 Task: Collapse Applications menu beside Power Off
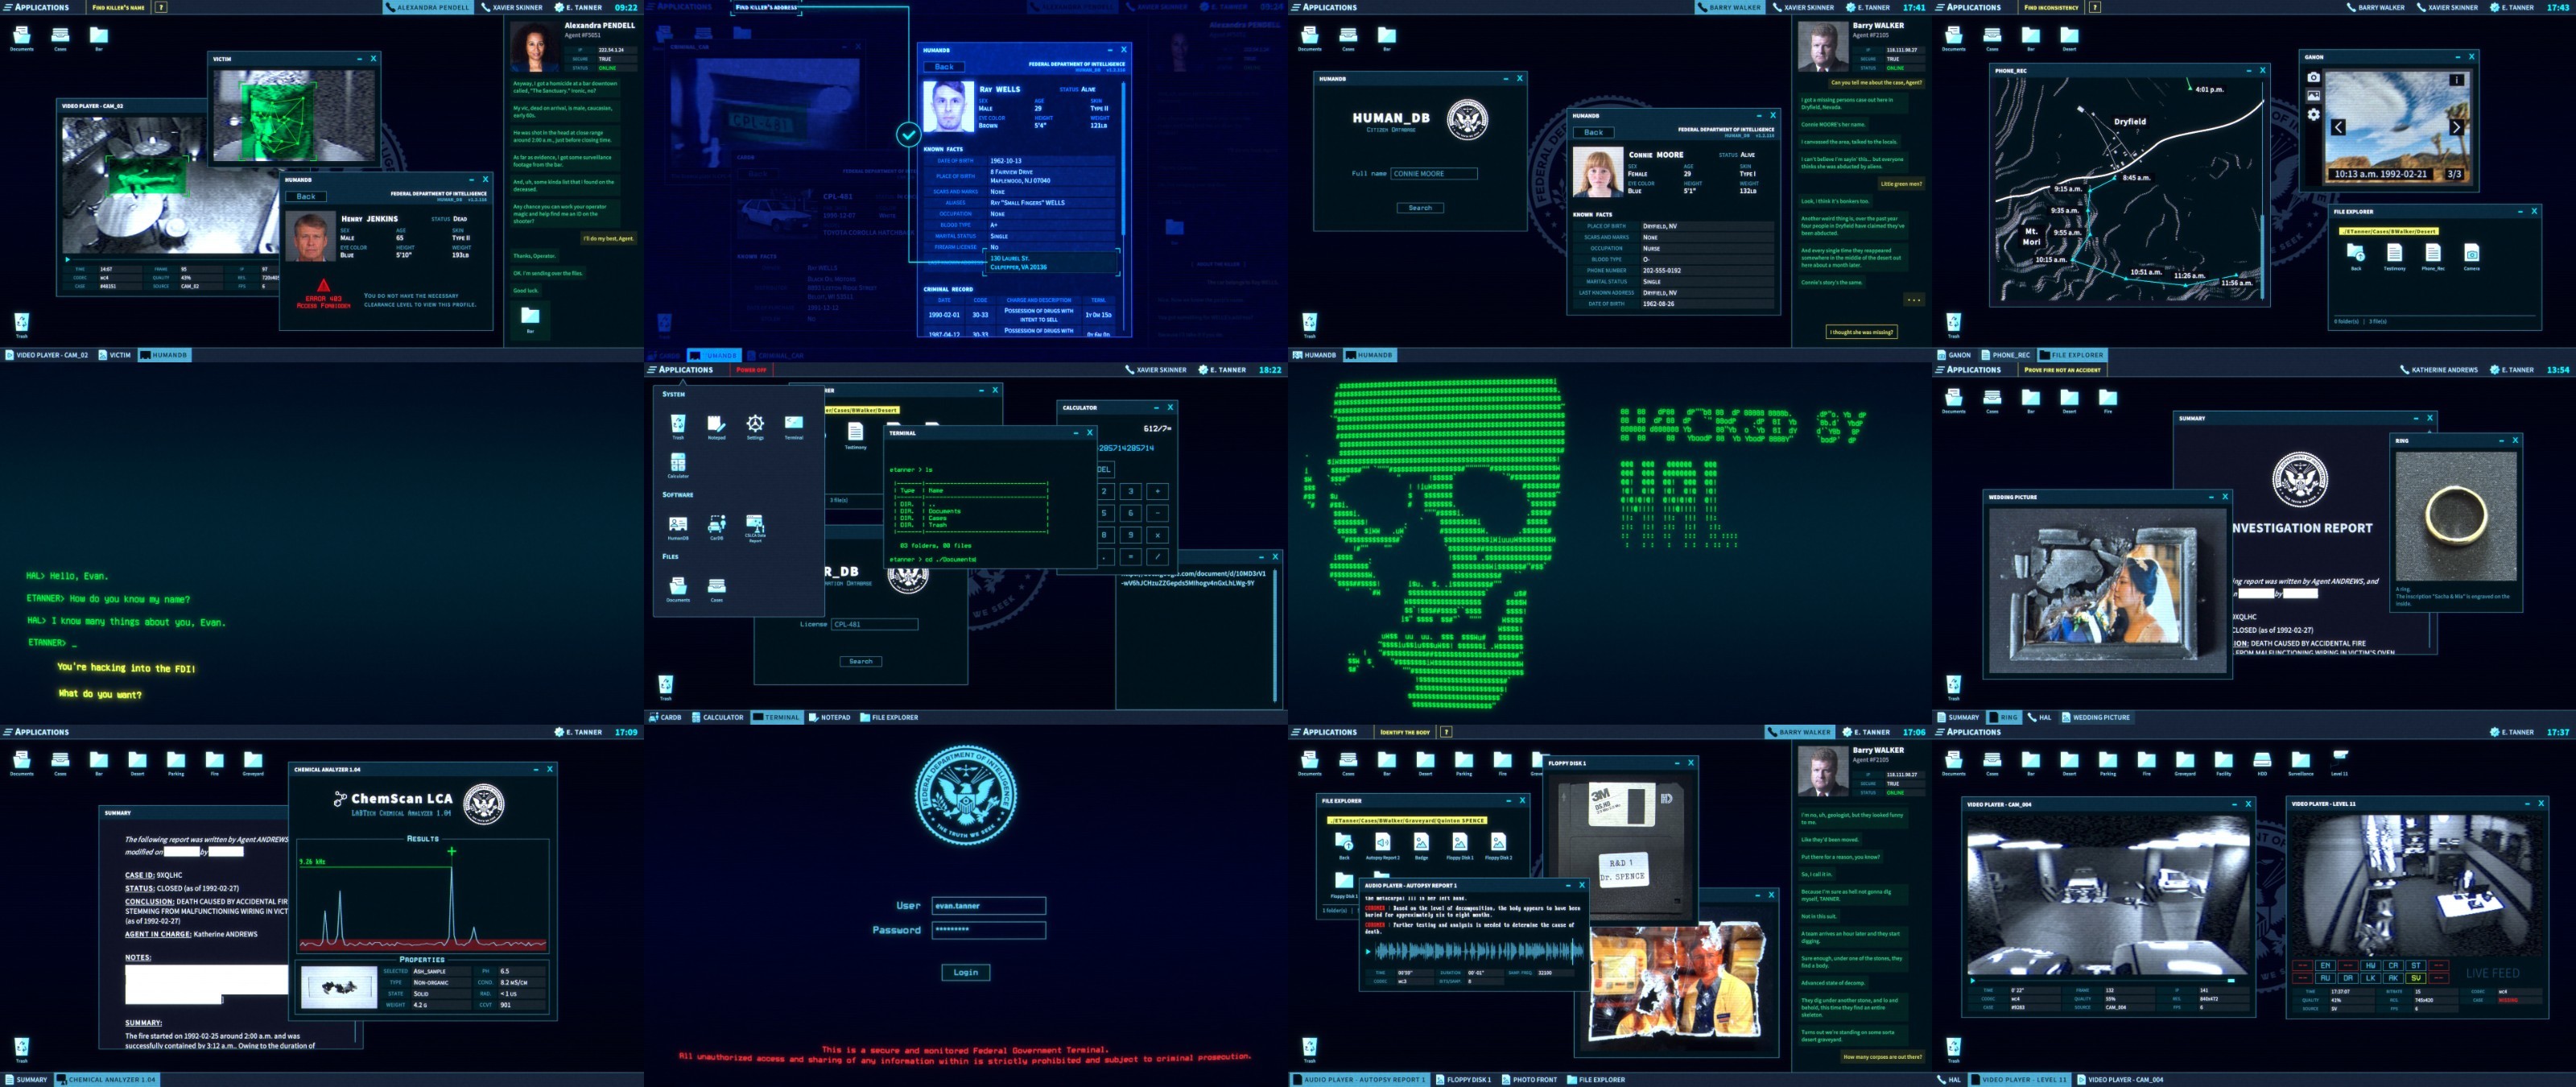(679, 370)
